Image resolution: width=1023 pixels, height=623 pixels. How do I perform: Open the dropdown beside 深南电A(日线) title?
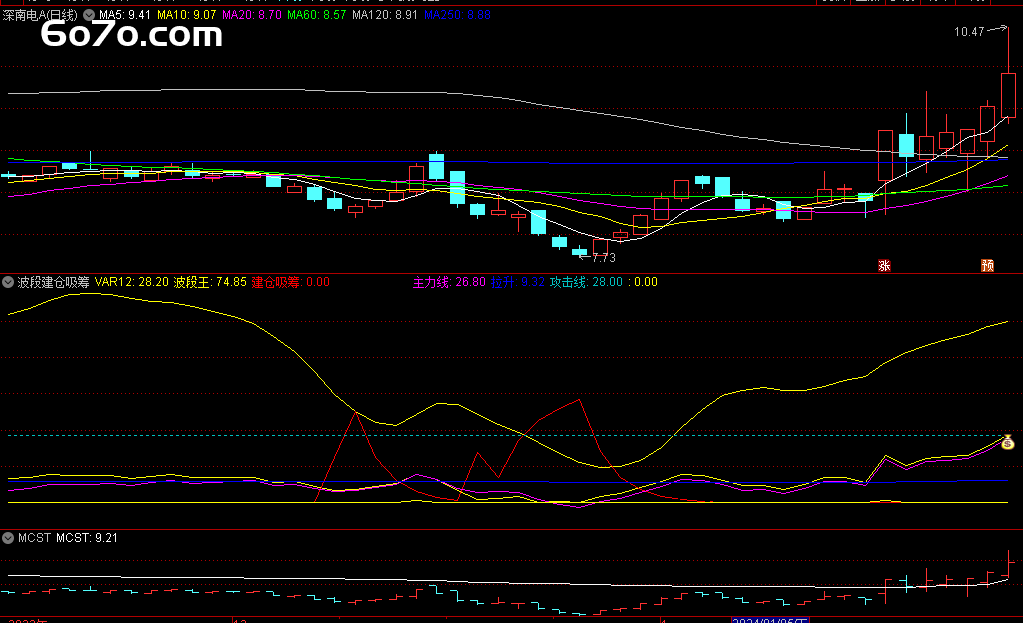click(89, 15)
